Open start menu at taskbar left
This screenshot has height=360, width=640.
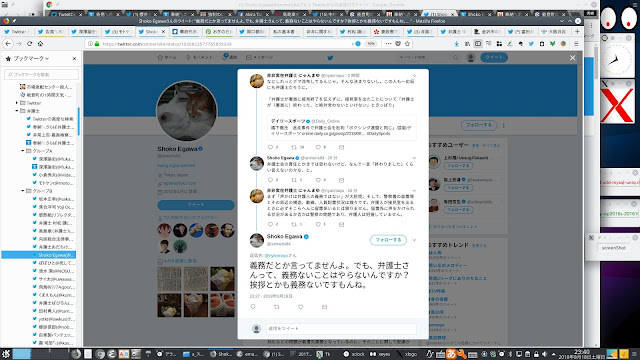[6, 354]
